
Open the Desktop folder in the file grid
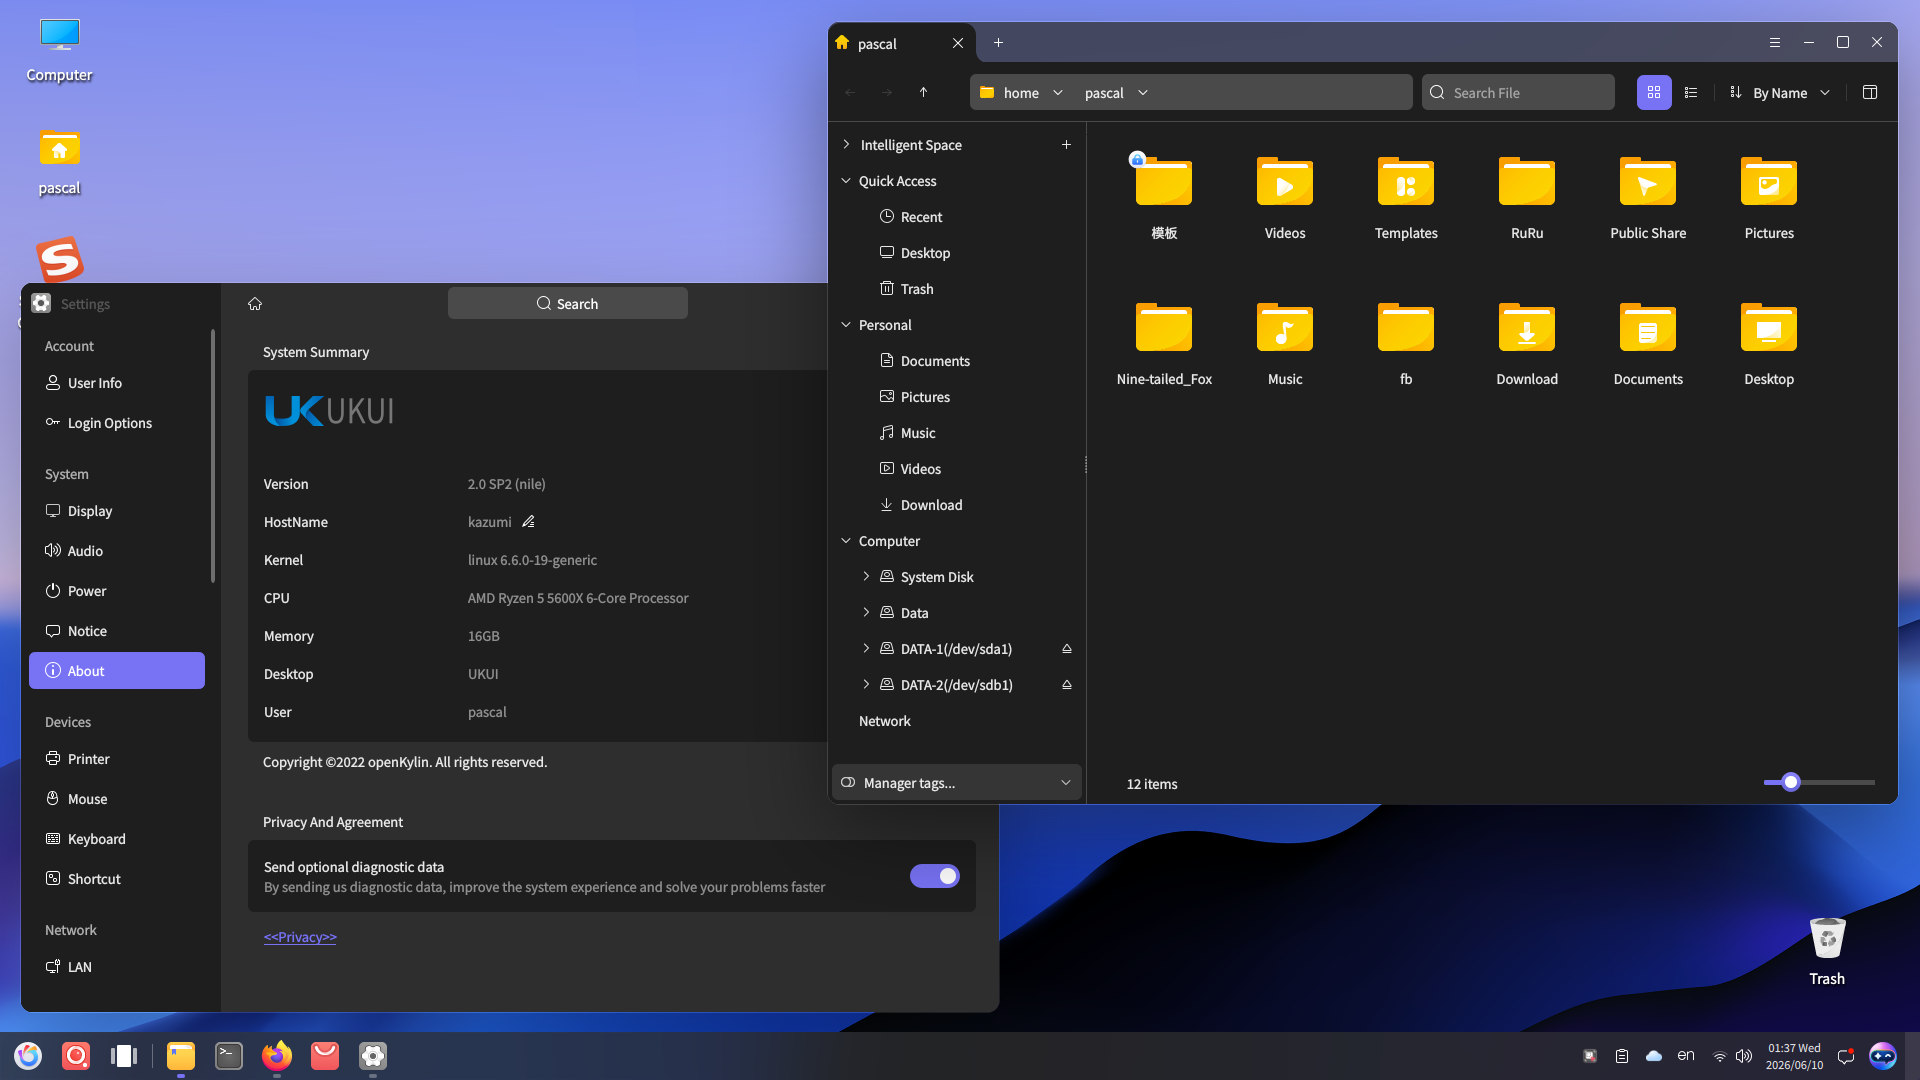pyautogui.click(x=1769, y=344)
